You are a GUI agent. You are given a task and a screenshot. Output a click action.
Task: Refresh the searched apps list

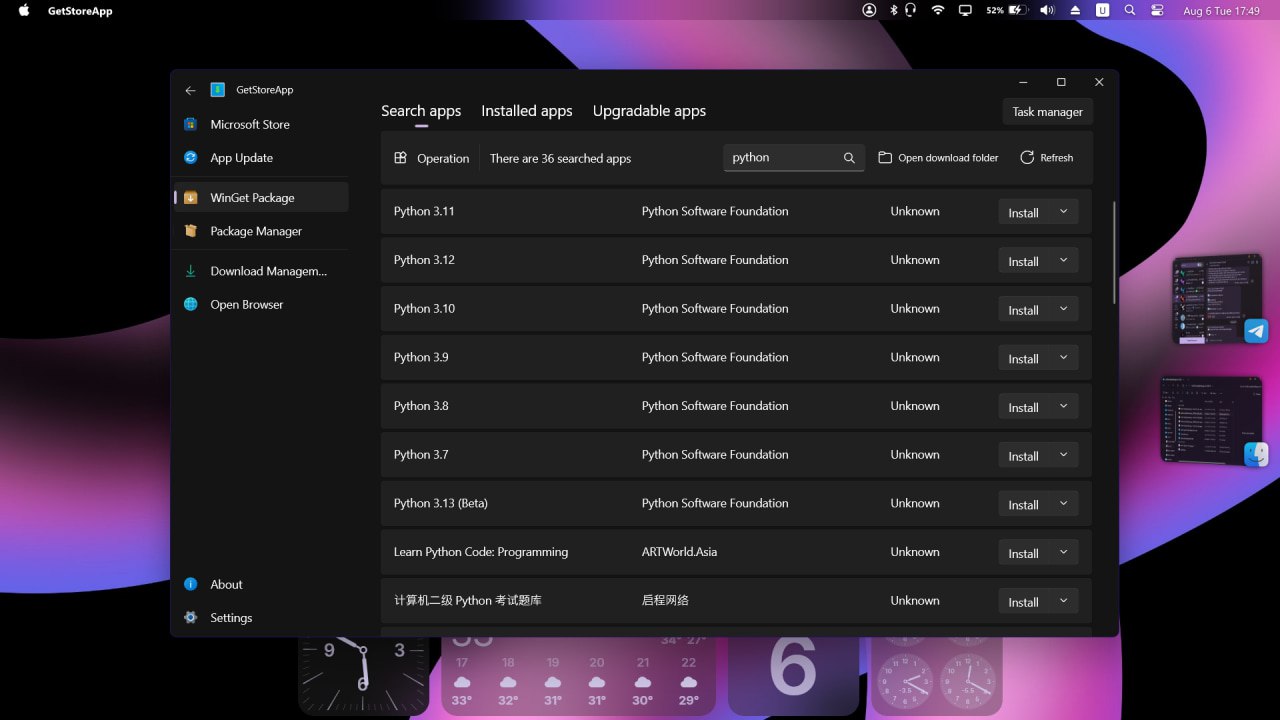coord(1047,158)
